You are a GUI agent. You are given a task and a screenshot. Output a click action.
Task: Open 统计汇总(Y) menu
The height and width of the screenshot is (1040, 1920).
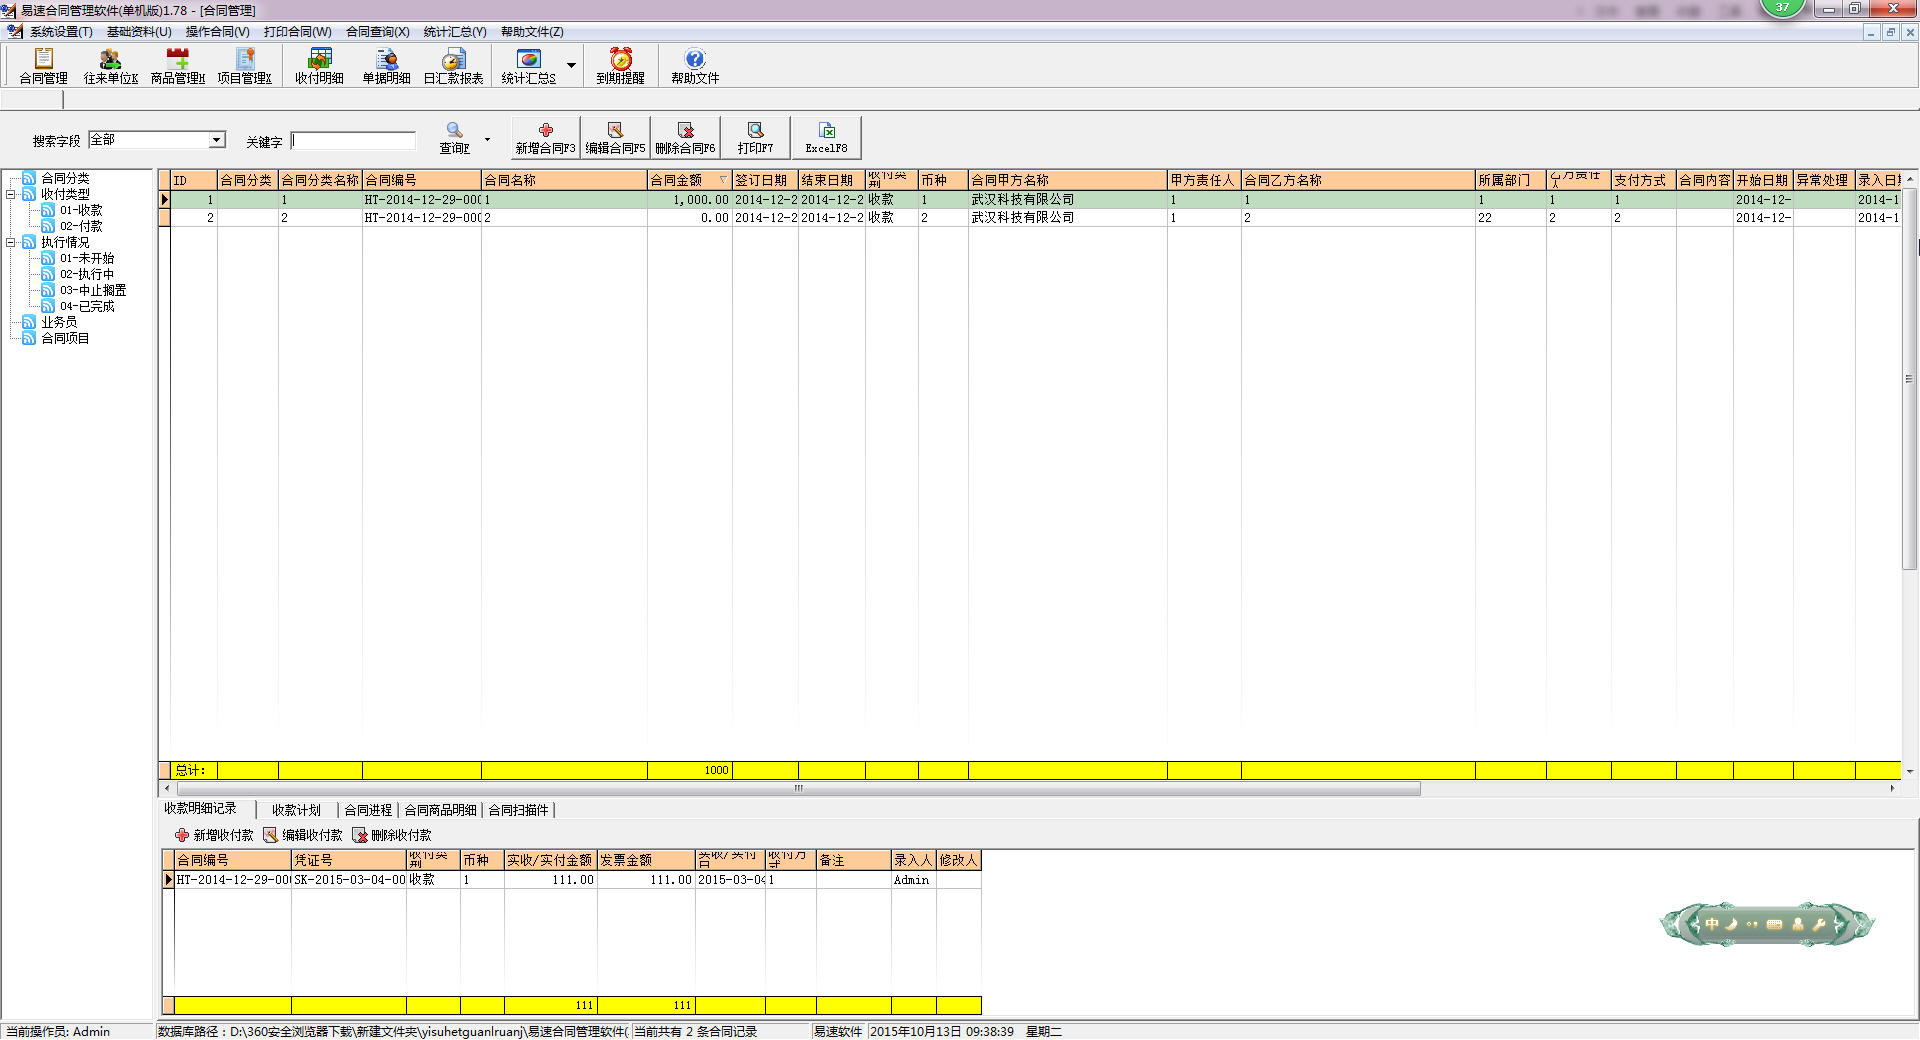(x=455, y=32)
